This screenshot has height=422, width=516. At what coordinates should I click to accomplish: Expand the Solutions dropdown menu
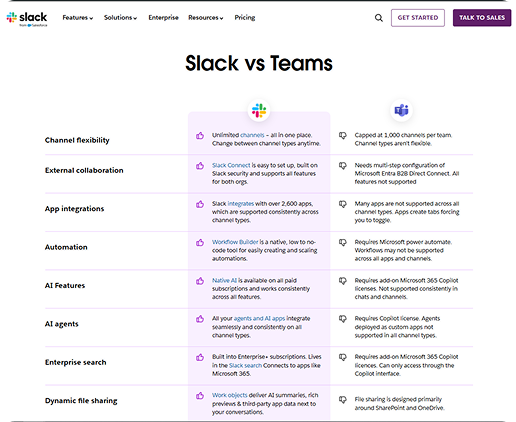[120, 18]
